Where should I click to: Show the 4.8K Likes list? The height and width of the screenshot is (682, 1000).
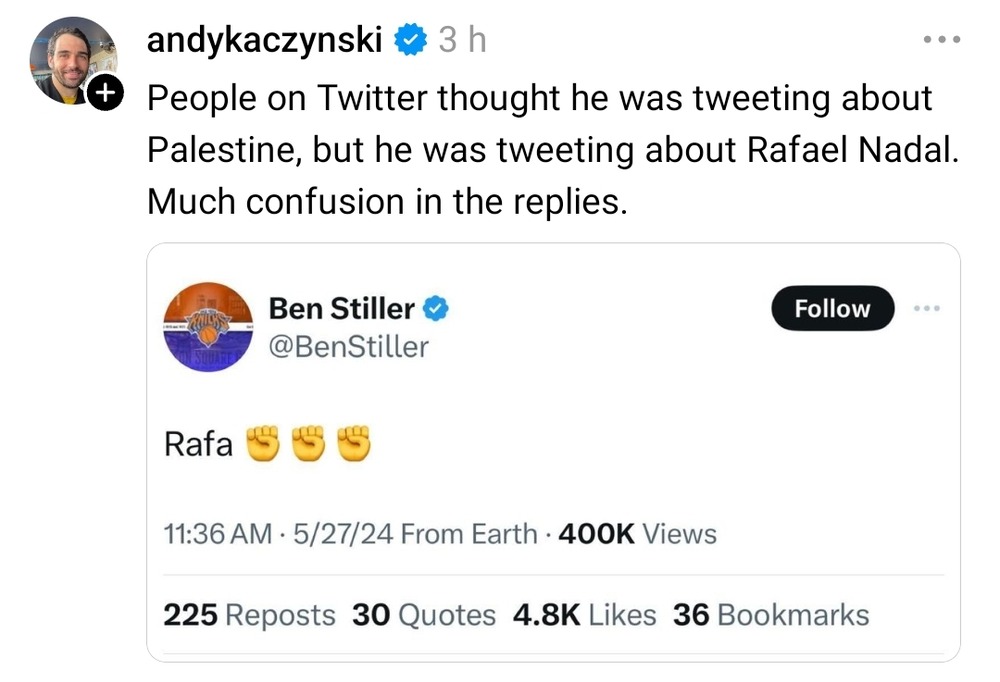[584, 615]
